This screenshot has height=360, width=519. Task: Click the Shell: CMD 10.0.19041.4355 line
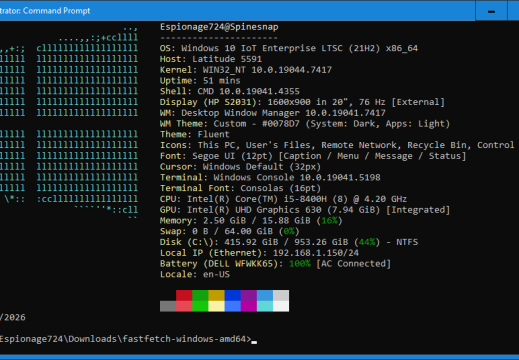tap(230, 91)
